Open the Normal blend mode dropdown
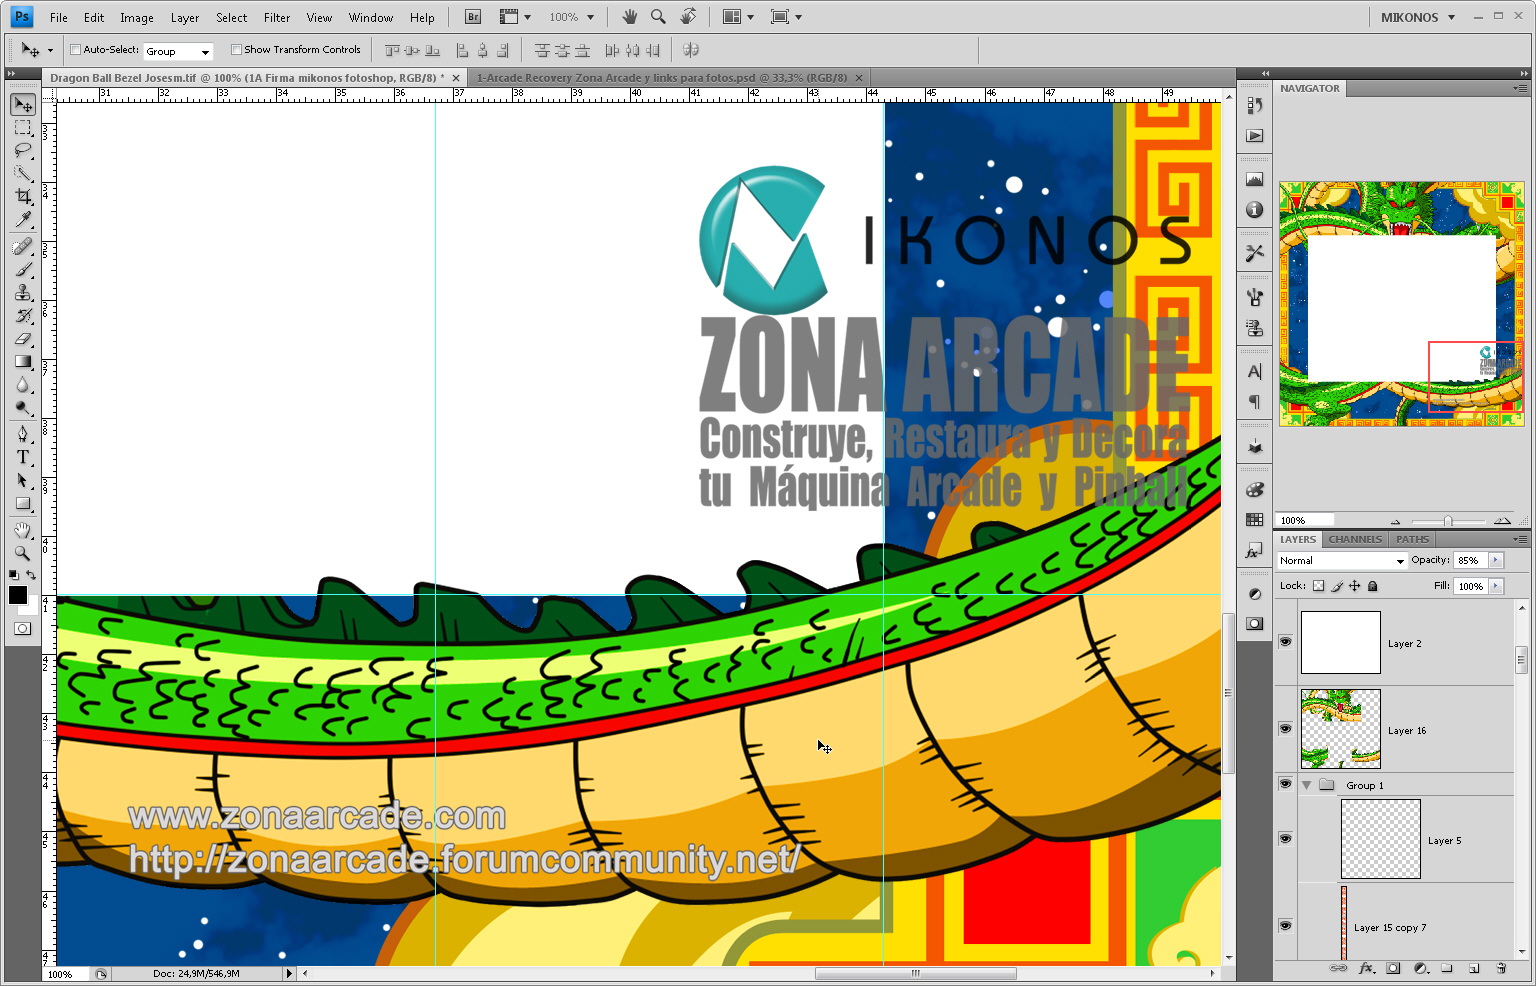Image resolution: width=1536 pixels, height=986 pixels. click(1342, 561)
